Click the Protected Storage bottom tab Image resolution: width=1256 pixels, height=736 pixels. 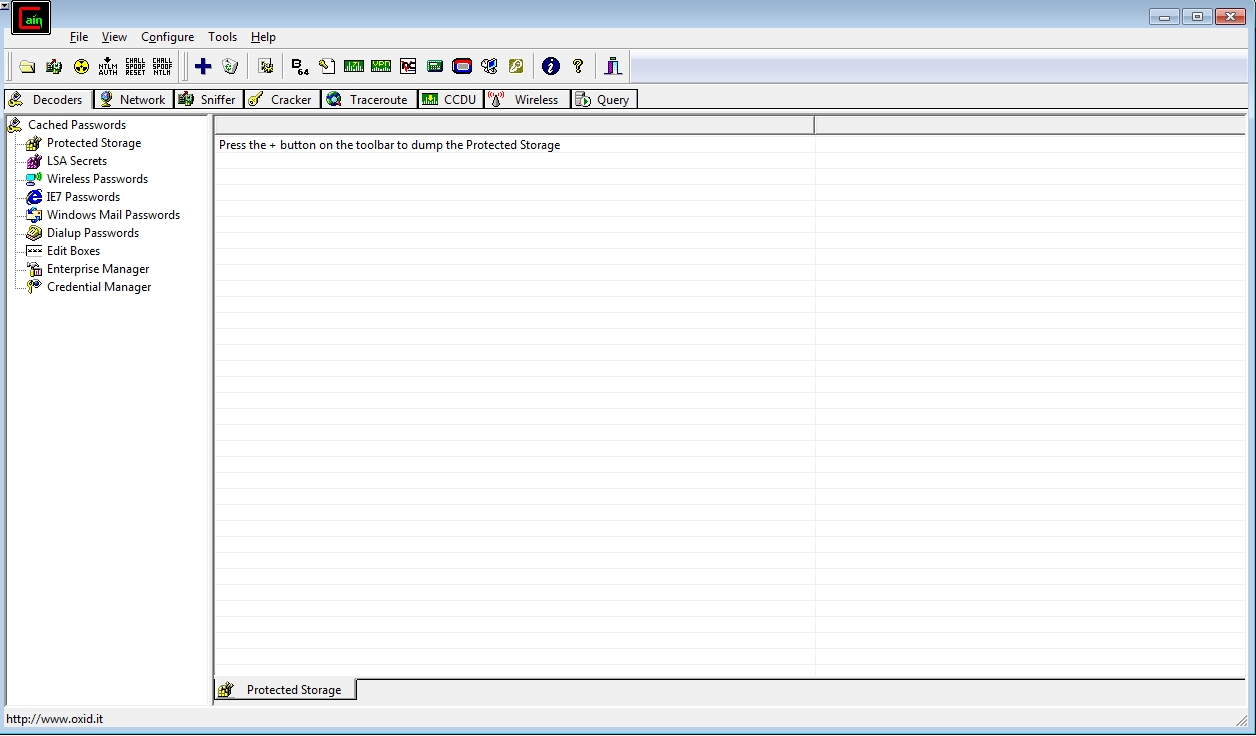(285, 690)
